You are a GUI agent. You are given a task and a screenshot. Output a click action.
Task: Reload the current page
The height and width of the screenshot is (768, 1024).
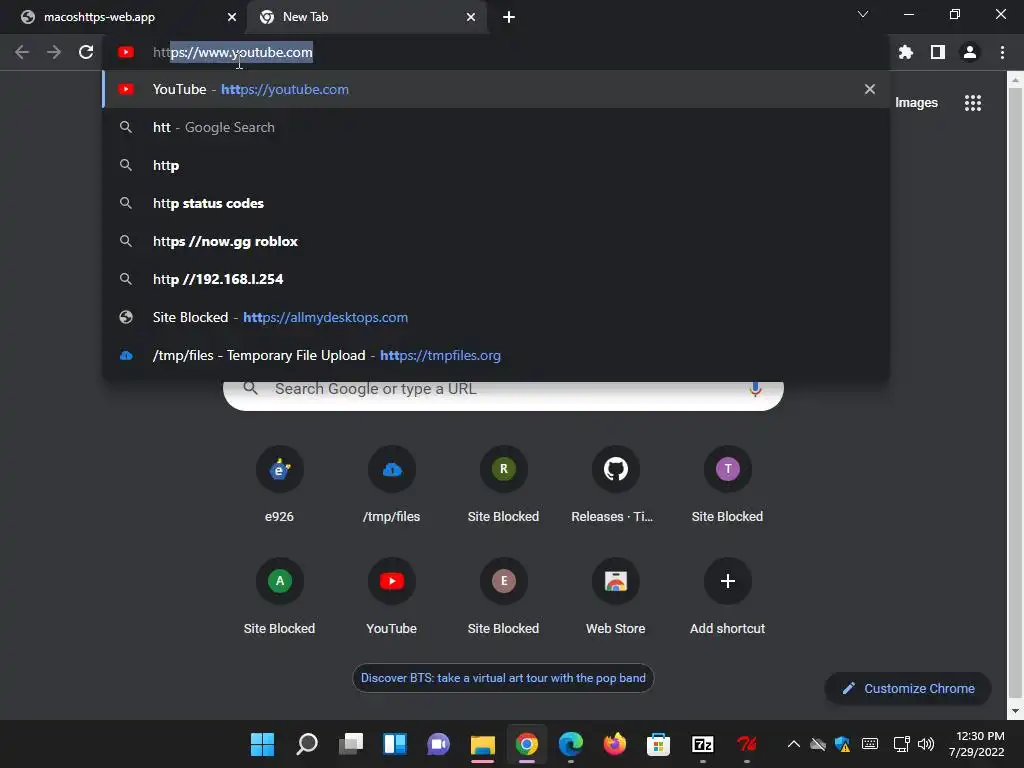[x=86, y=52]
